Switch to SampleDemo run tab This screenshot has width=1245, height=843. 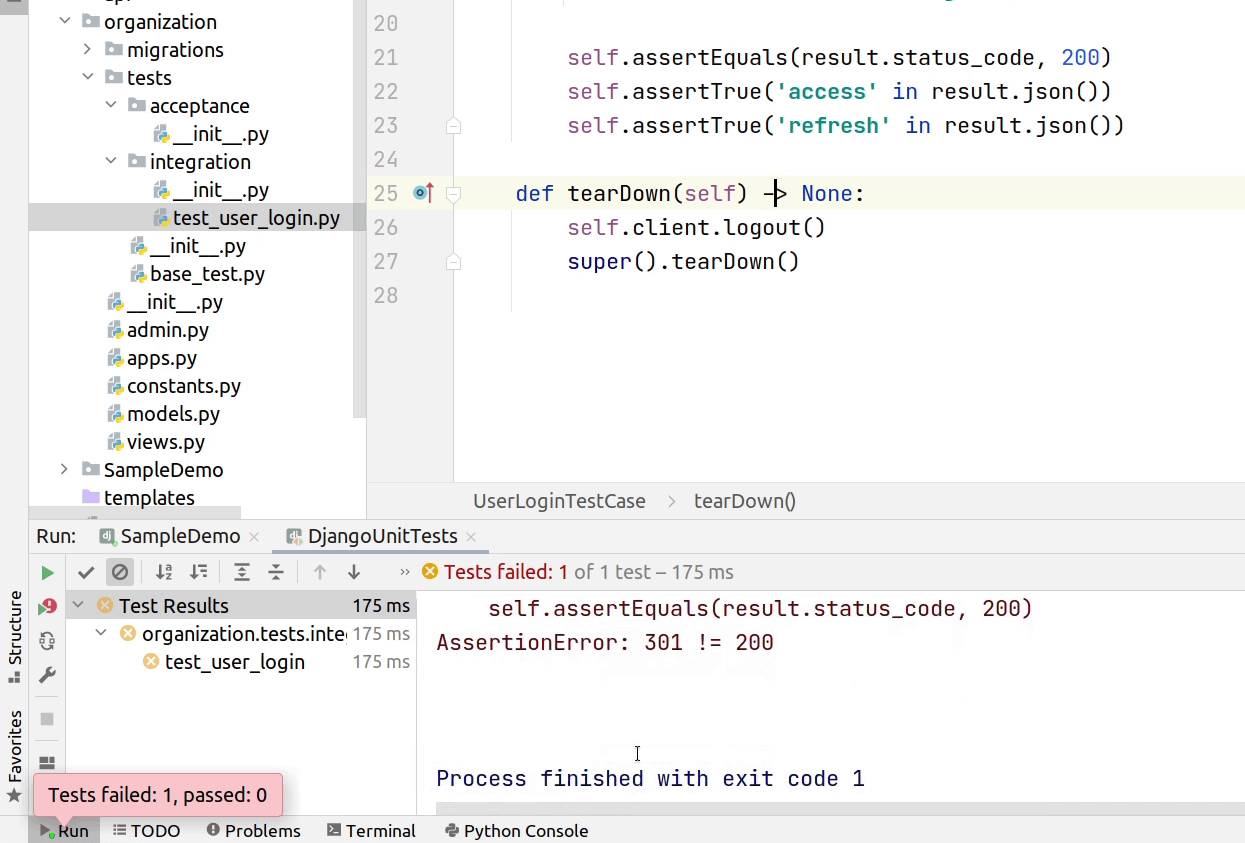180,536
